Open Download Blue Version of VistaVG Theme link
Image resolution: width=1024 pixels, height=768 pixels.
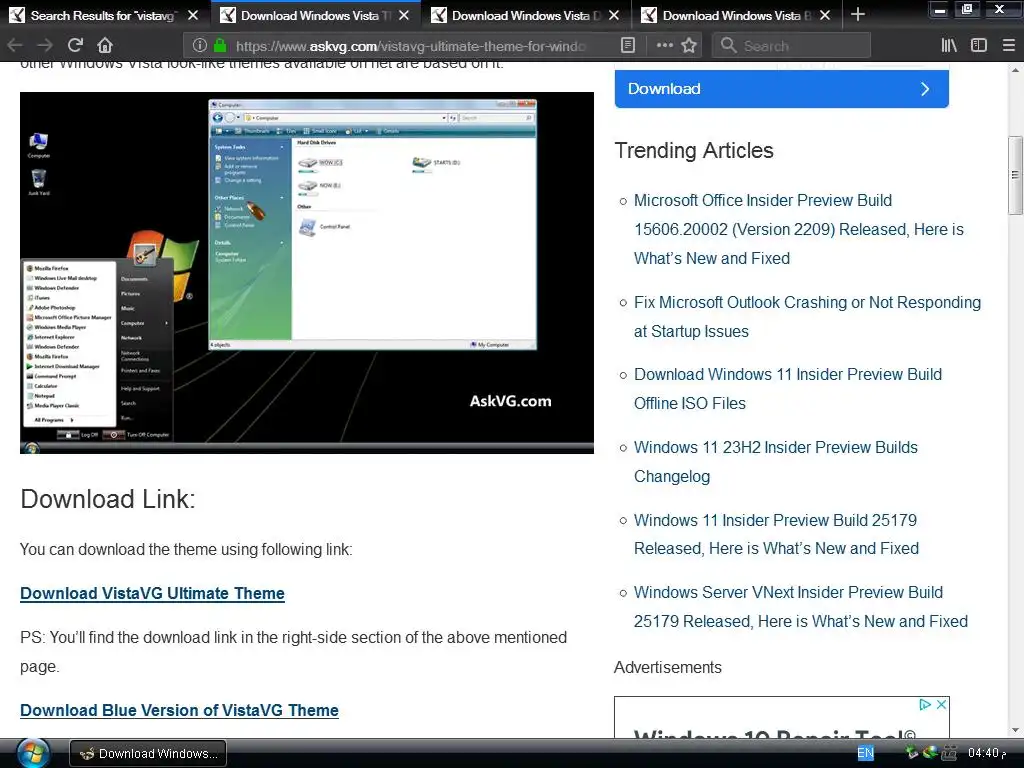[x=180, y=710]
